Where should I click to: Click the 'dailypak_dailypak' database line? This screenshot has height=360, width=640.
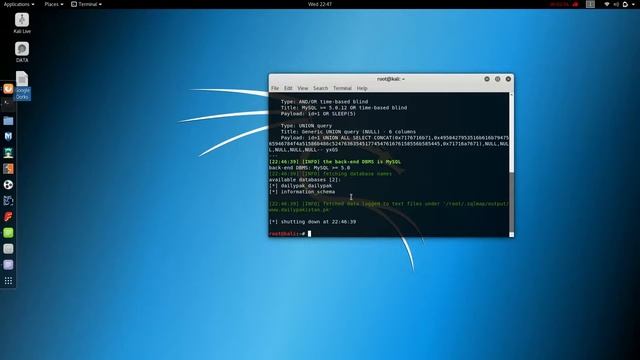coord(300,186)
